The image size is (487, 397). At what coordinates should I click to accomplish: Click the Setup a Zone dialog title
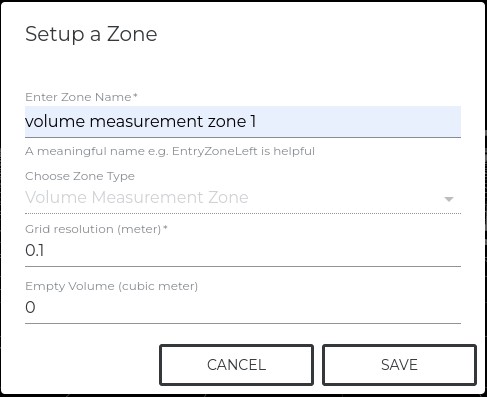coord(91,34)
